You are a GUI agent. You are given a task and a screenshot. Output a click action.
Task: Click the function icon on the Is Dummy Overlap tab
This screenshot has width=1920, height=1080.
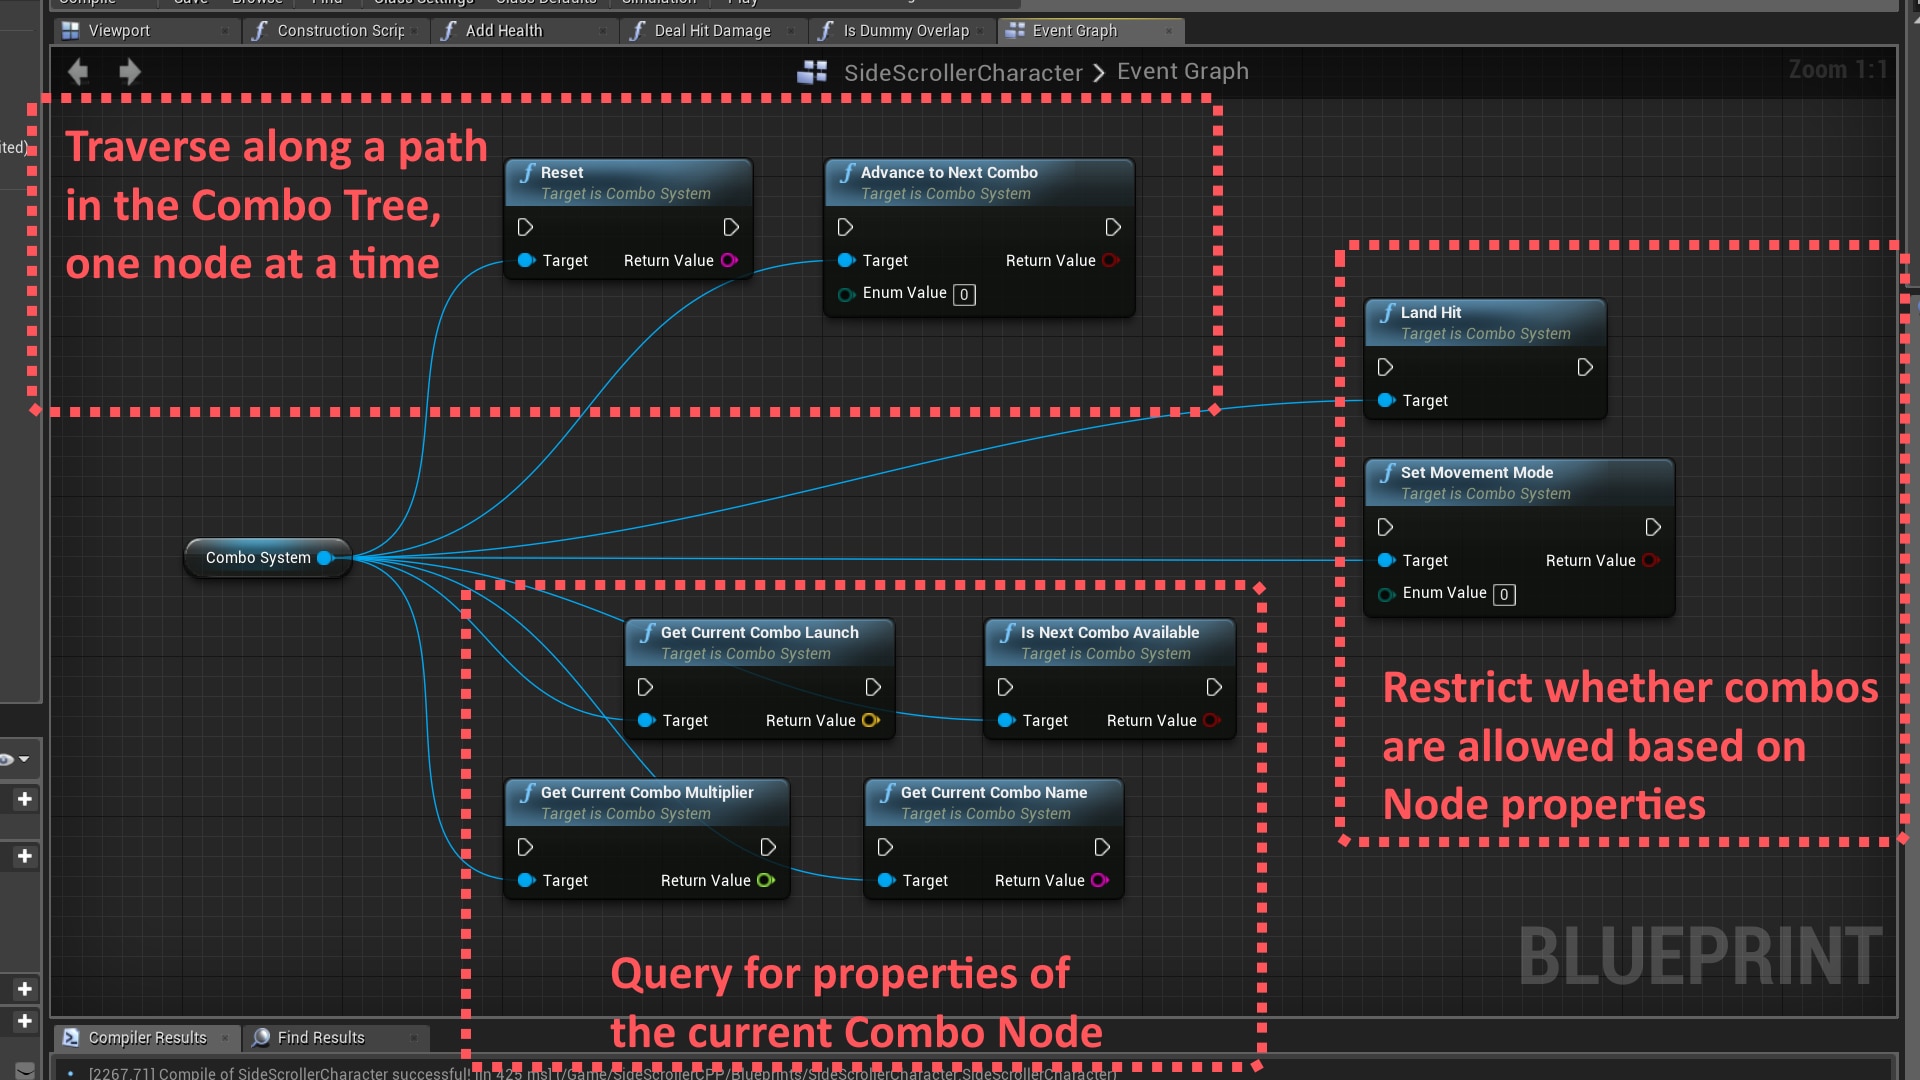pos(827,30)
